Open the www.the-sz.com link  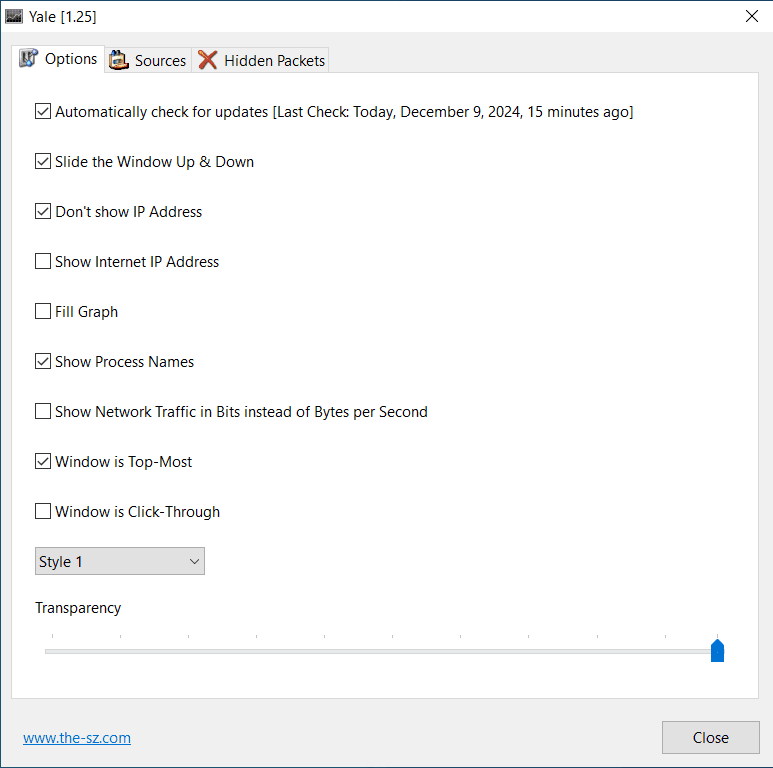77,738
